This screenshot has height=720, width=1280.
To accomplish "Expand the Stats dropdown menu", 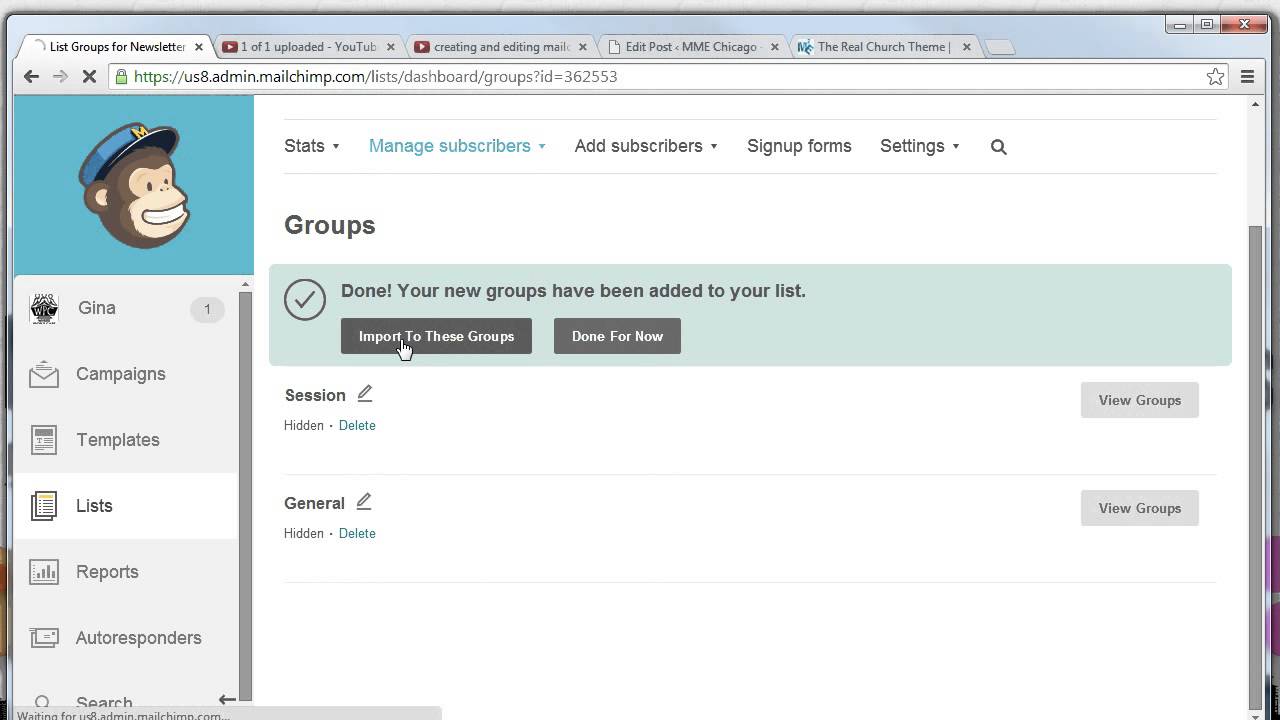I will [312, 146].
